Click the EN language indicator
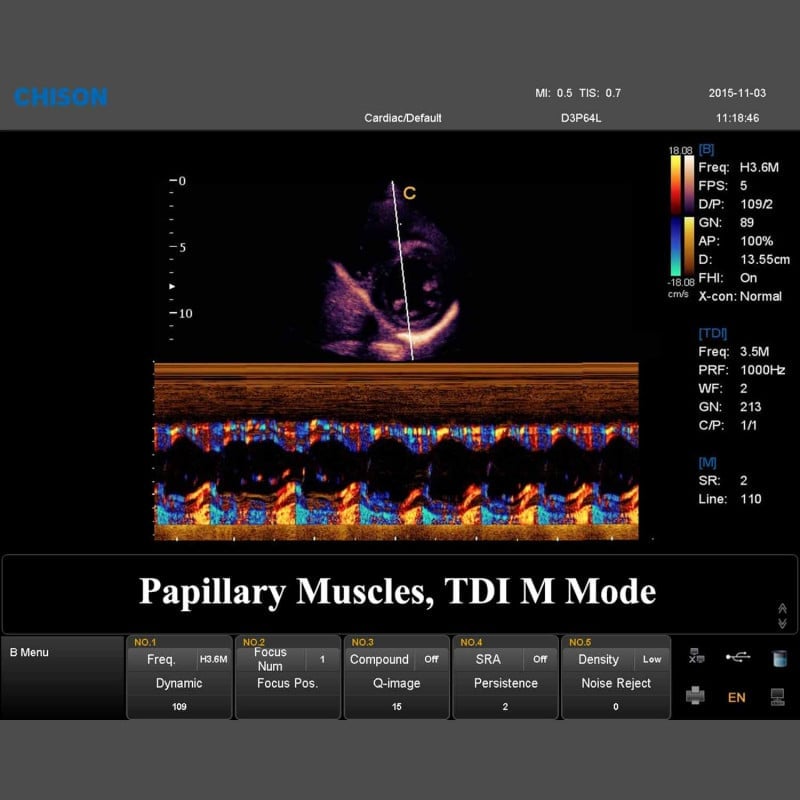This screenshot has height=800, width=800. coord(738,697)
